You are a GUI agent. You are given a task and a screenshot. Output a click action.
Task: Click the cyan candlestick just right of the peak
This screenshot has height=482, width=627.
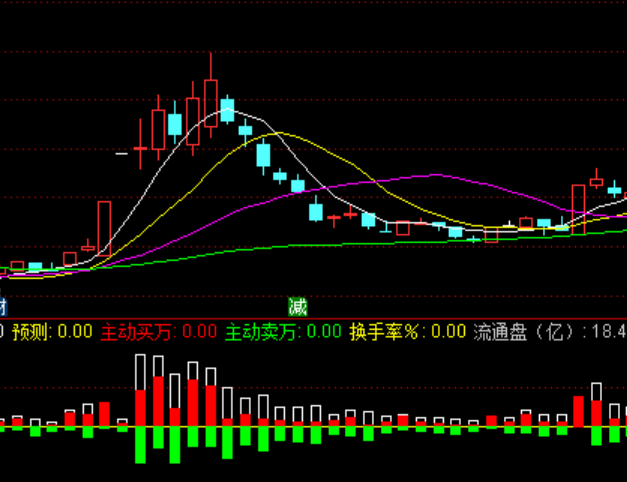227,110
